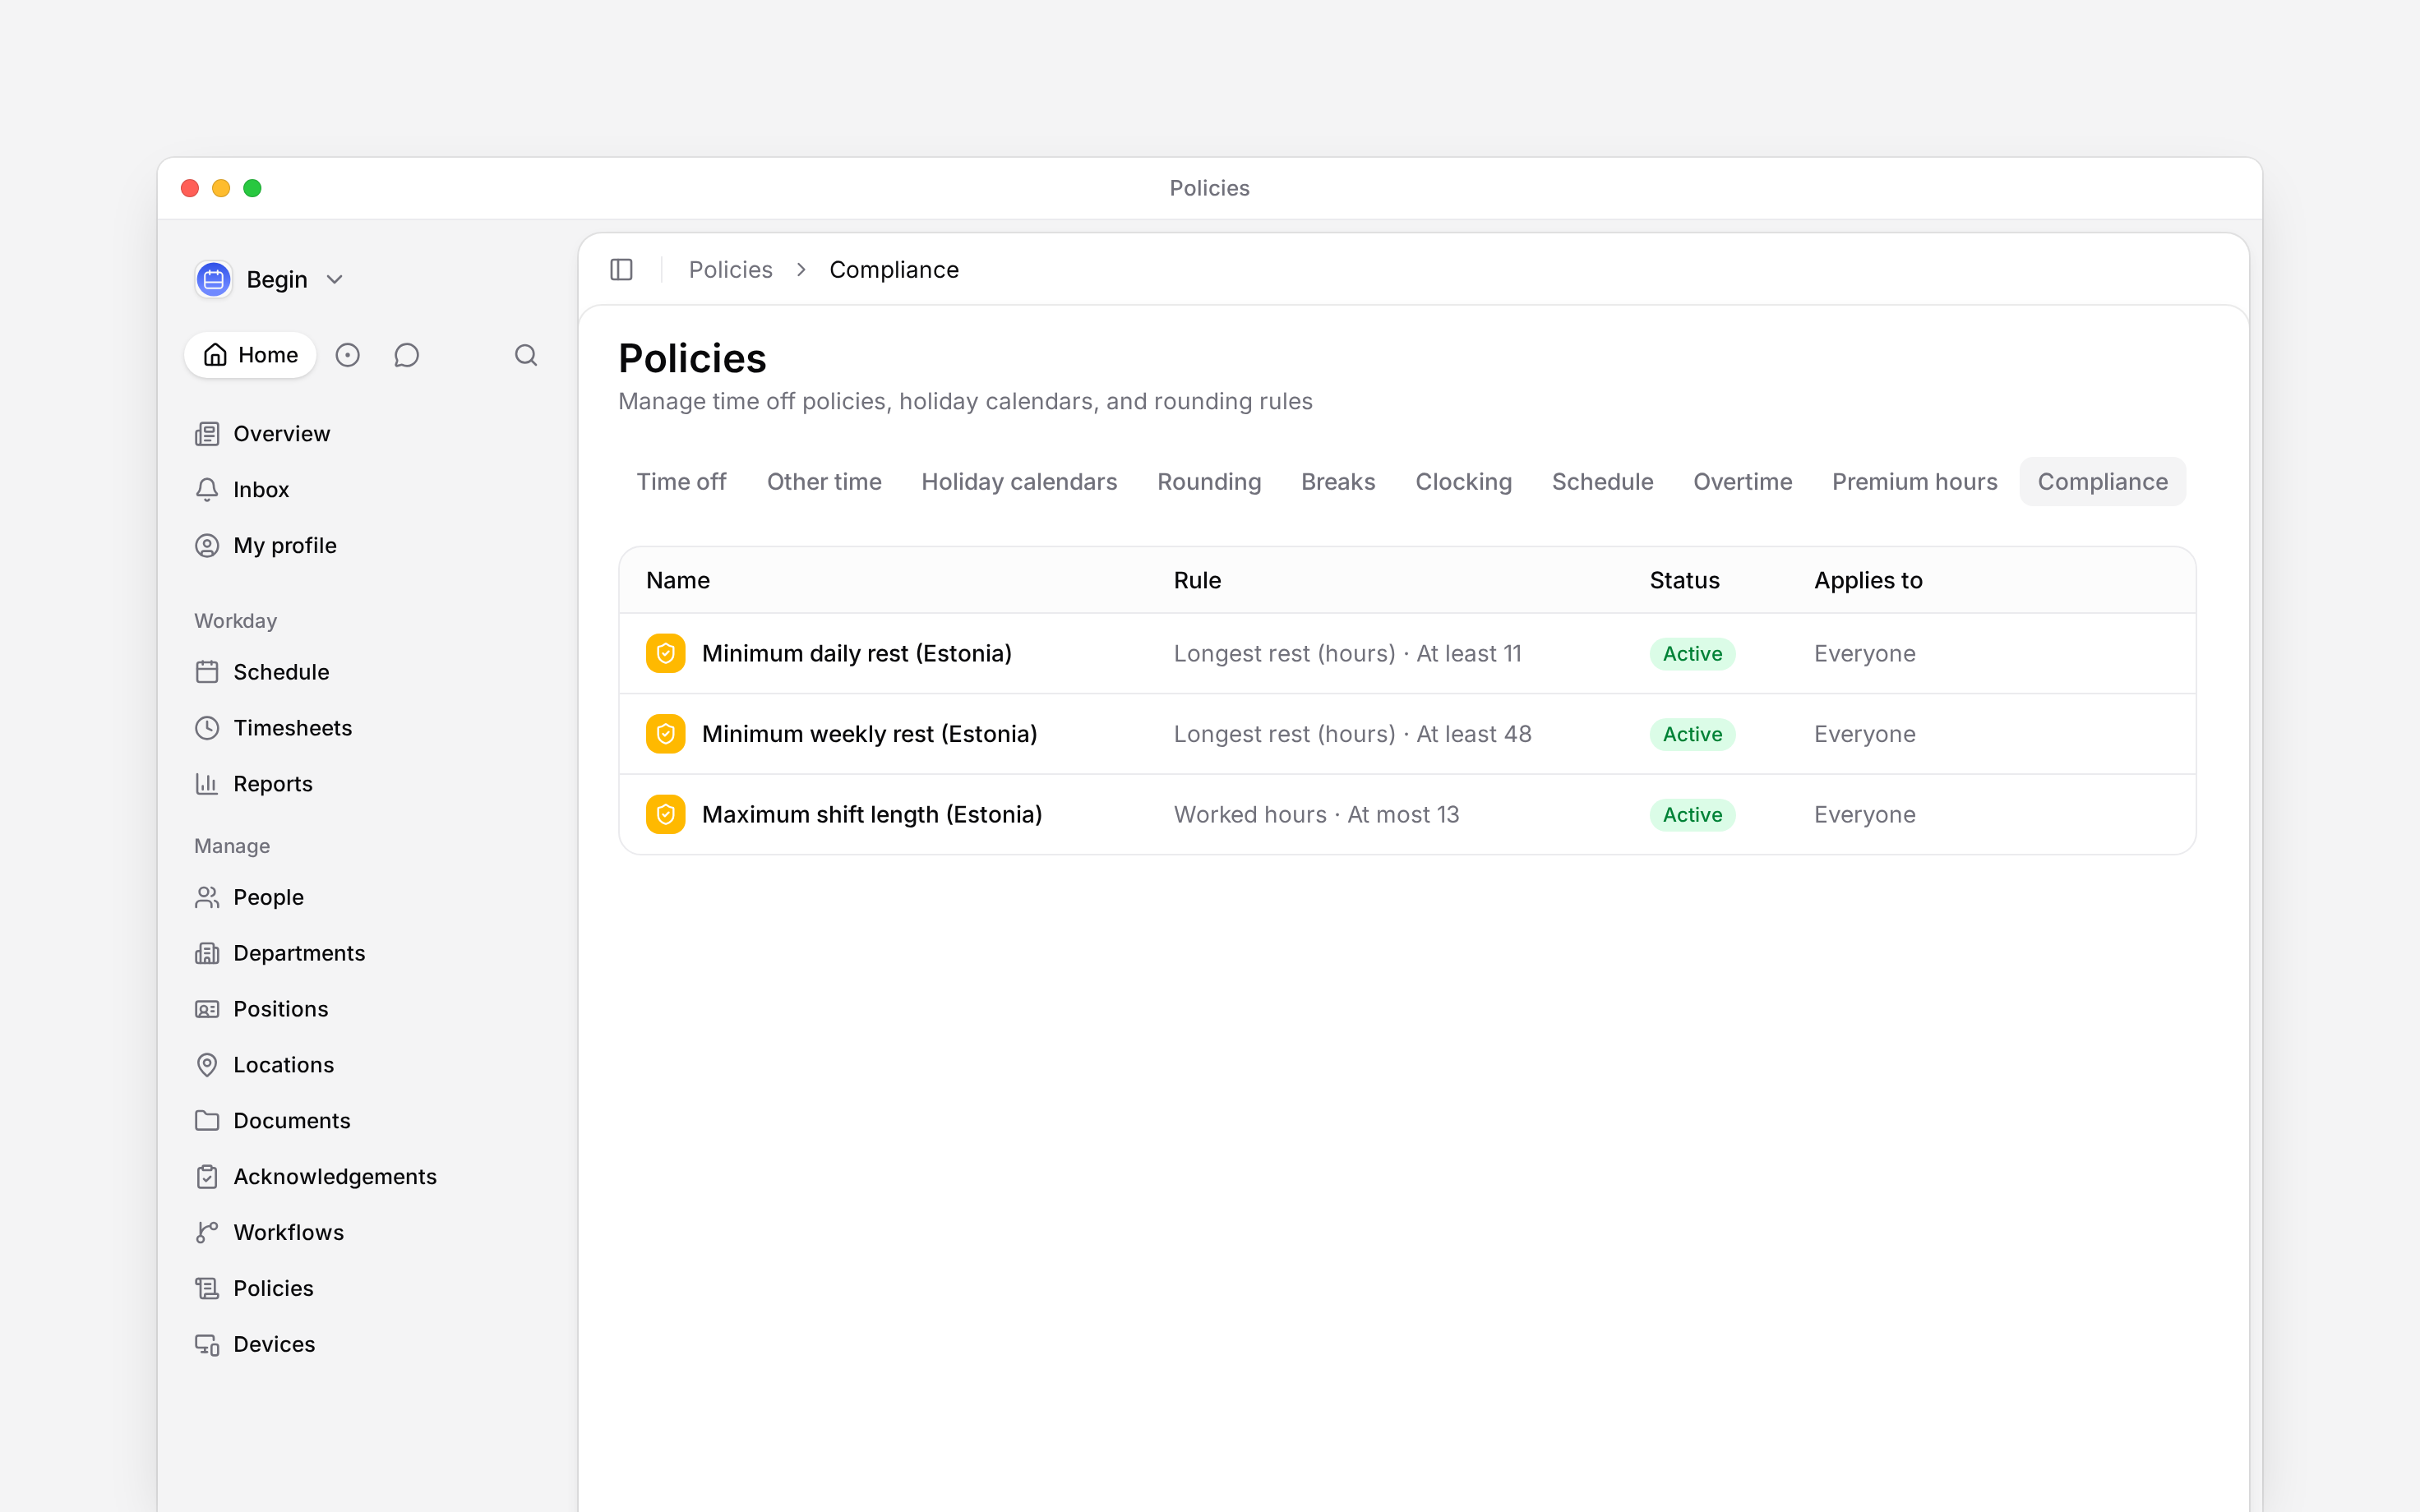Click the Reports bar chart icon
The width and height of the screenshot is (2420, 1512).
[x=207, y=784]
